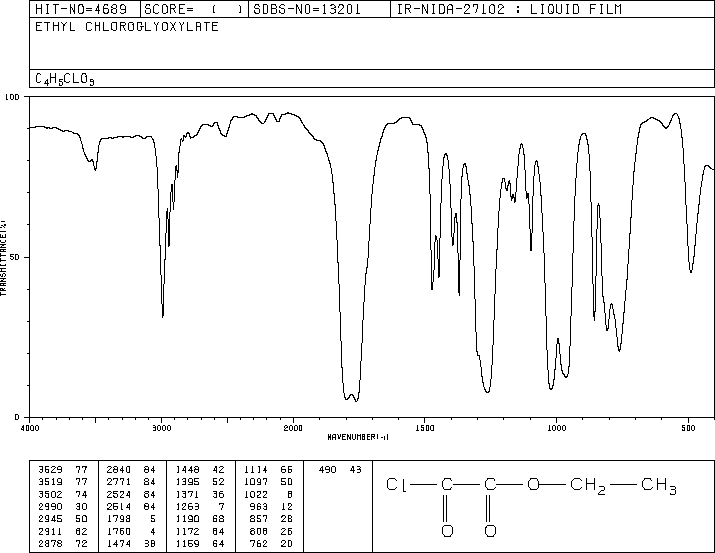Click the peak table value '808'
The height and width of the screenshot is (553, 715).
(x=258, y=532)
